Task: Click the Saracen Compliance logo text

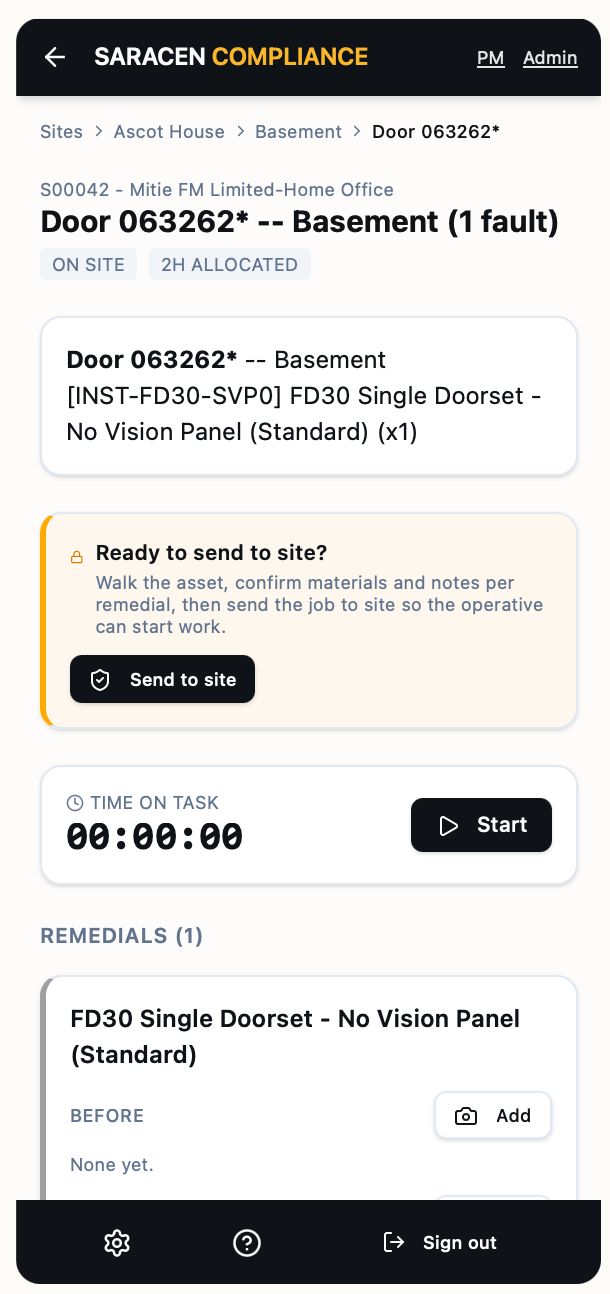Action: pos(231,57)
